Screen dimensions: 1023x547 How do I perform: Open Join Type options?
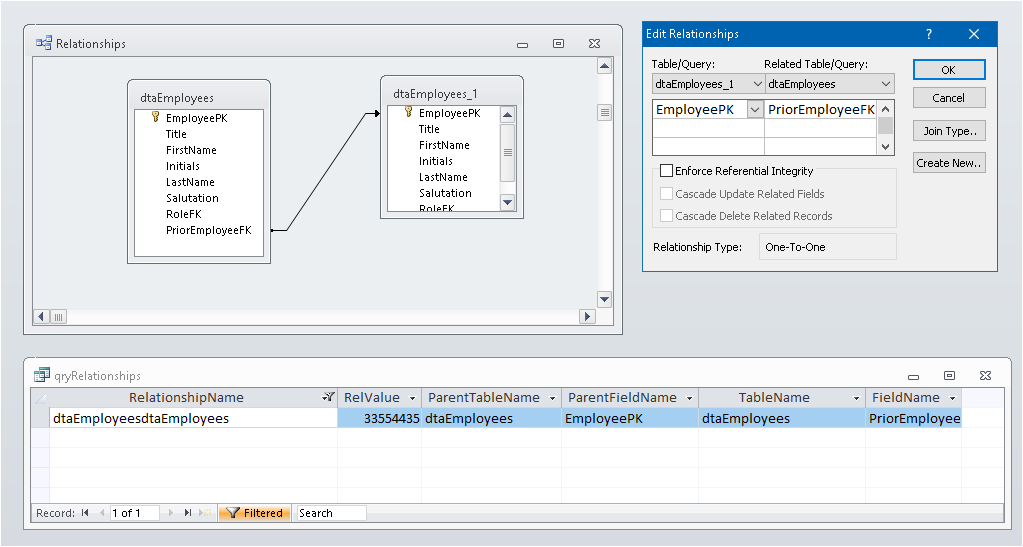(x=949, y=131)
